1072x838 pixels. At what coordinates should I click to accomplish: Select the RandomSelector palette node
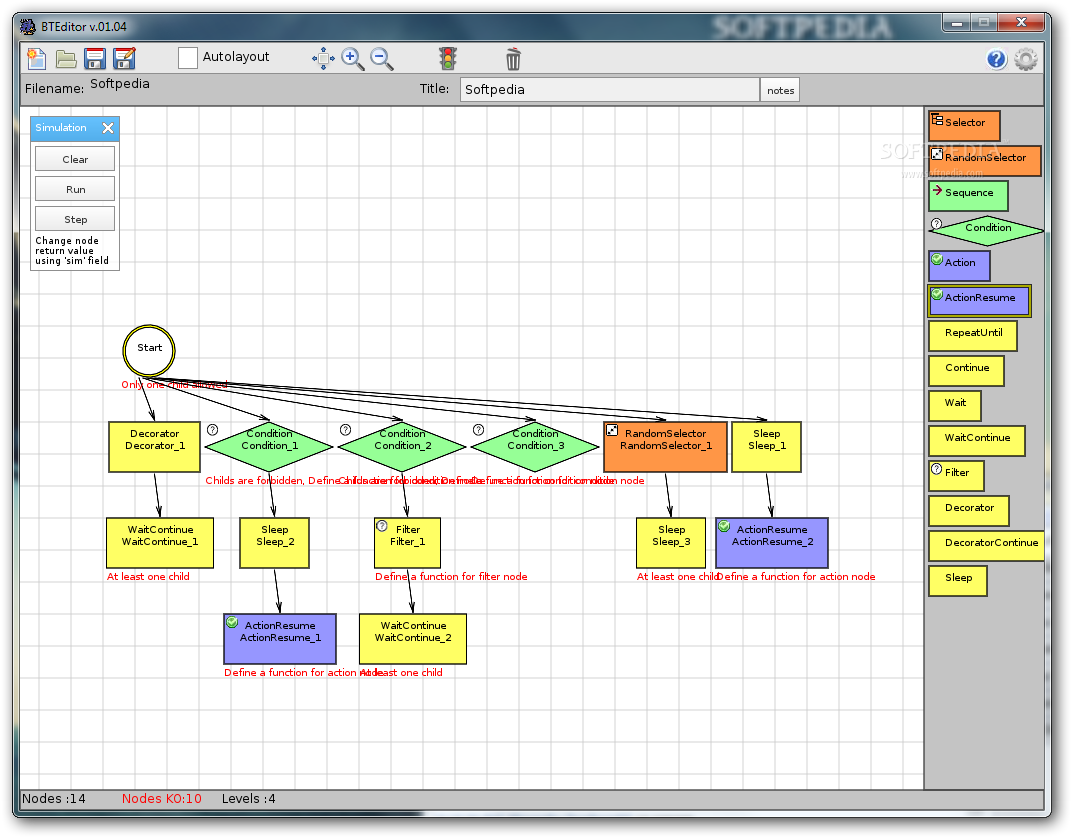coord(984,161)
